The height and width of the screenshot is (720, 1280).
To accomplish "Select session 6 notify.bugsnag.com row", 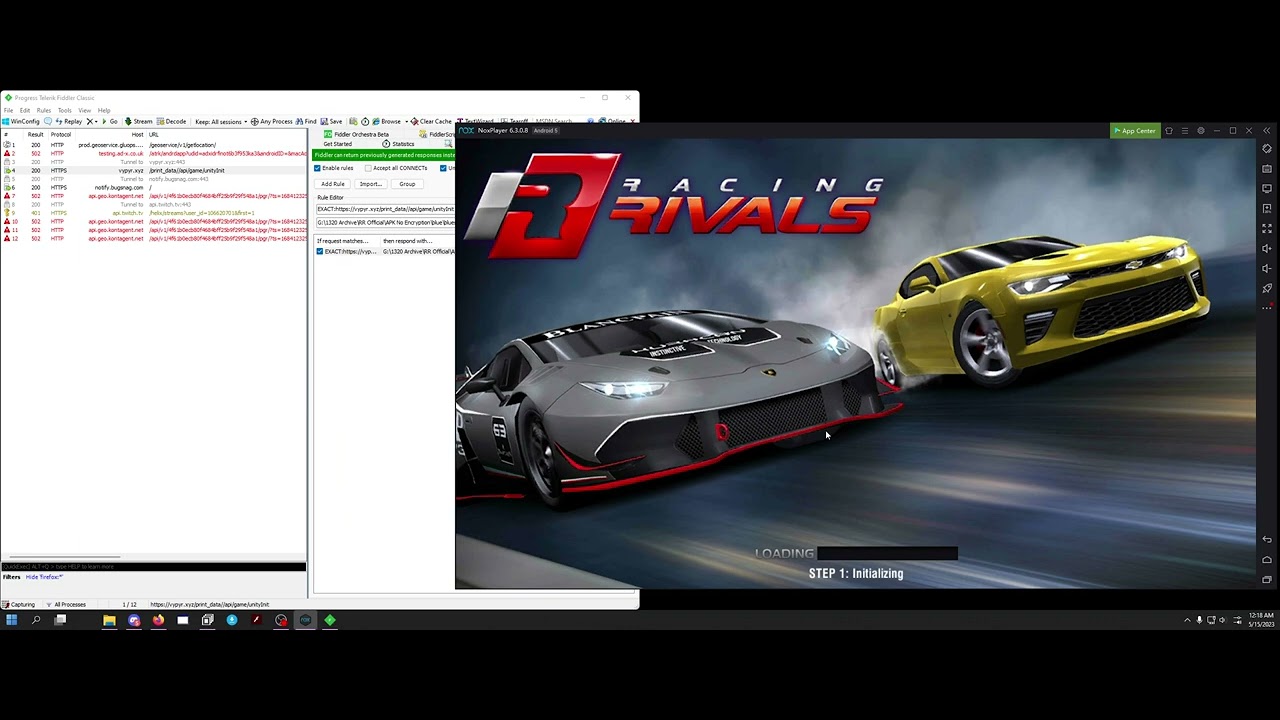I will tap(154, 187).
